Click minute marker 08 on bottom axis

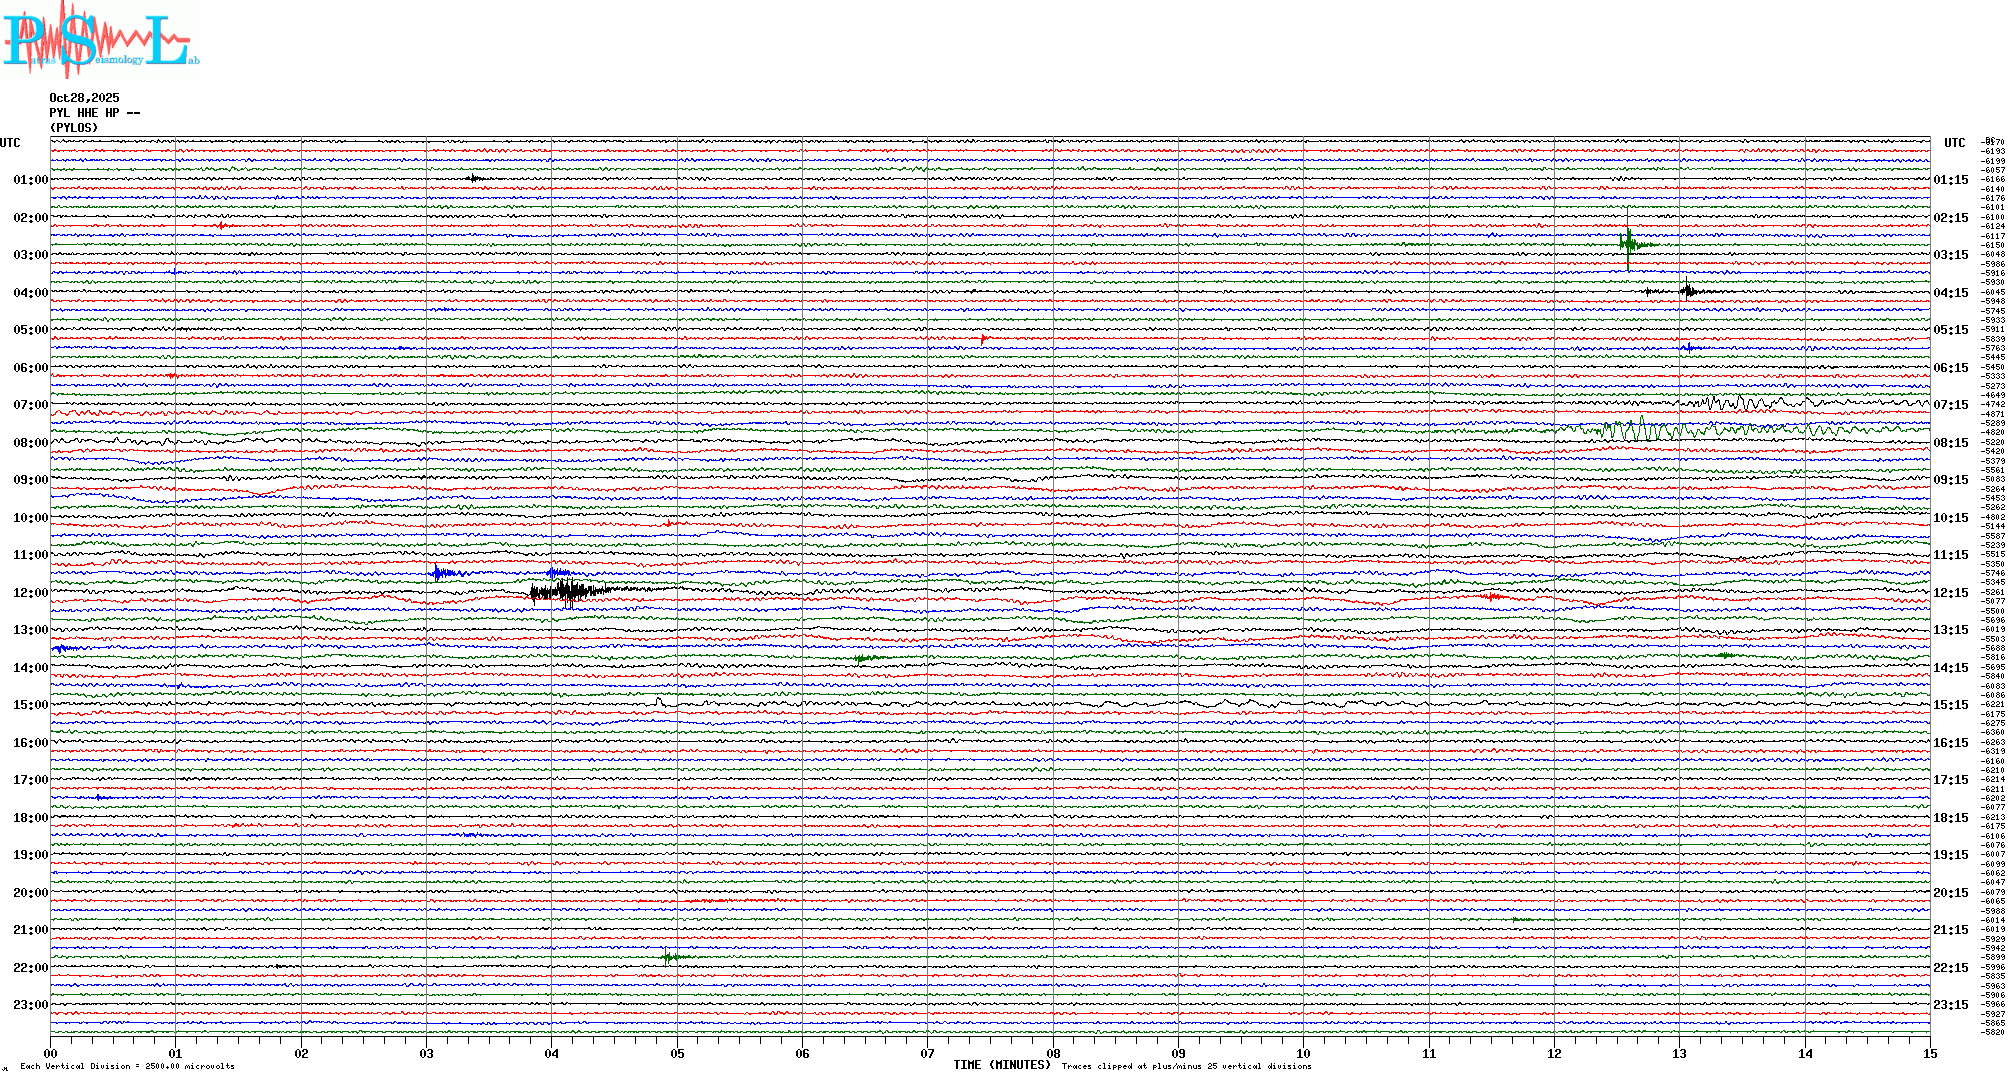(x=1053, y=1053)
